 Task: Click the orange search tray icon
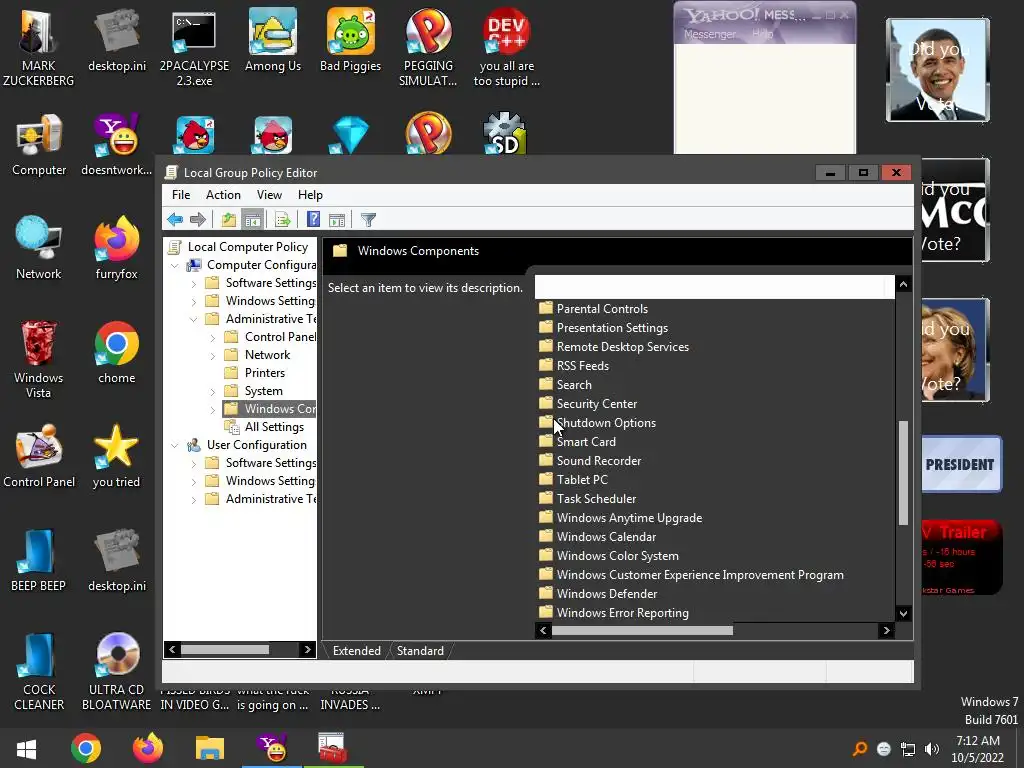pyautogui.click(x=859, y=749)
